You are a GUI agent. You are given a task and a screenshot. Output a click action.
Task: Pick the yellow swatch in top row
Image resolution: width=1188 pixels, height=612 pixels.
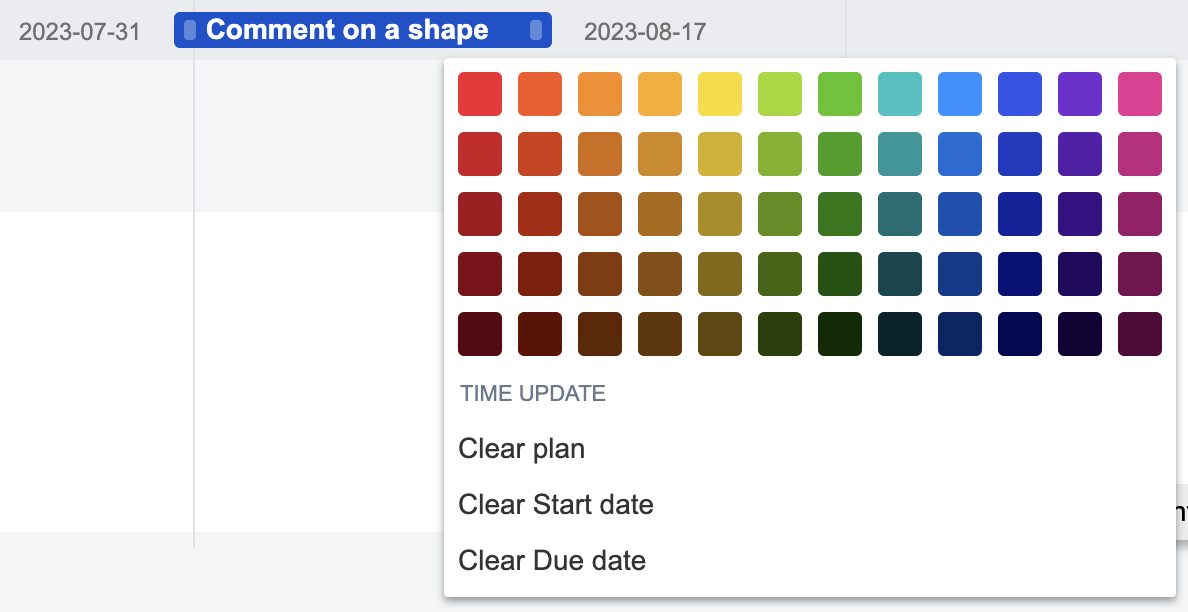720,94
